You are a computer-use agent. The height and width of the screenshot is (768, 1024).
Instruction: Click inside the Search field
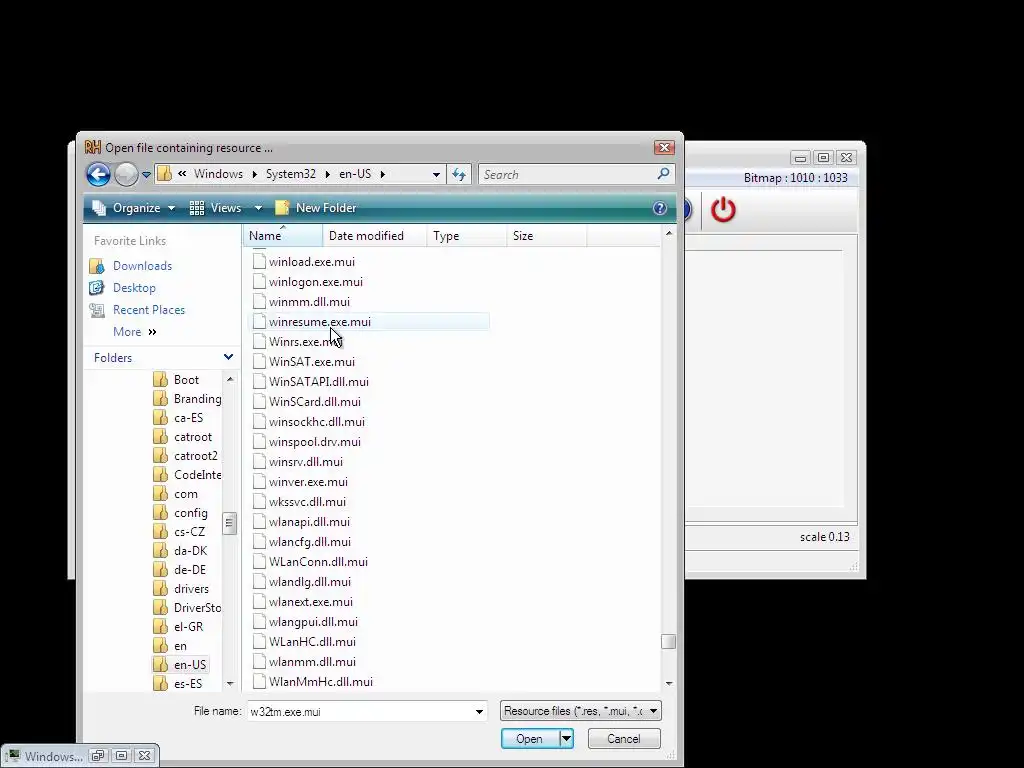[x=567, y=174]
